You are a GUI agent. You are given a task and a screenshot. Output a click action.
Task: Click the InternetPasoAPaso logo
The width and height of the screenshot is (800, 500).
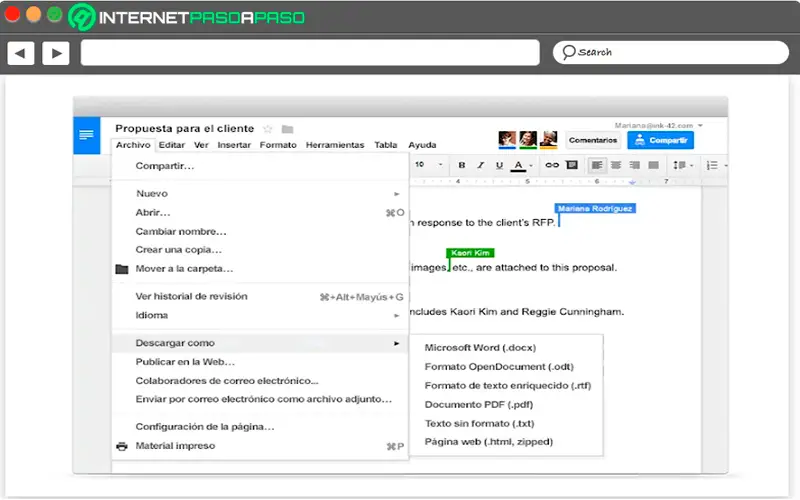(x=186, y=17)
